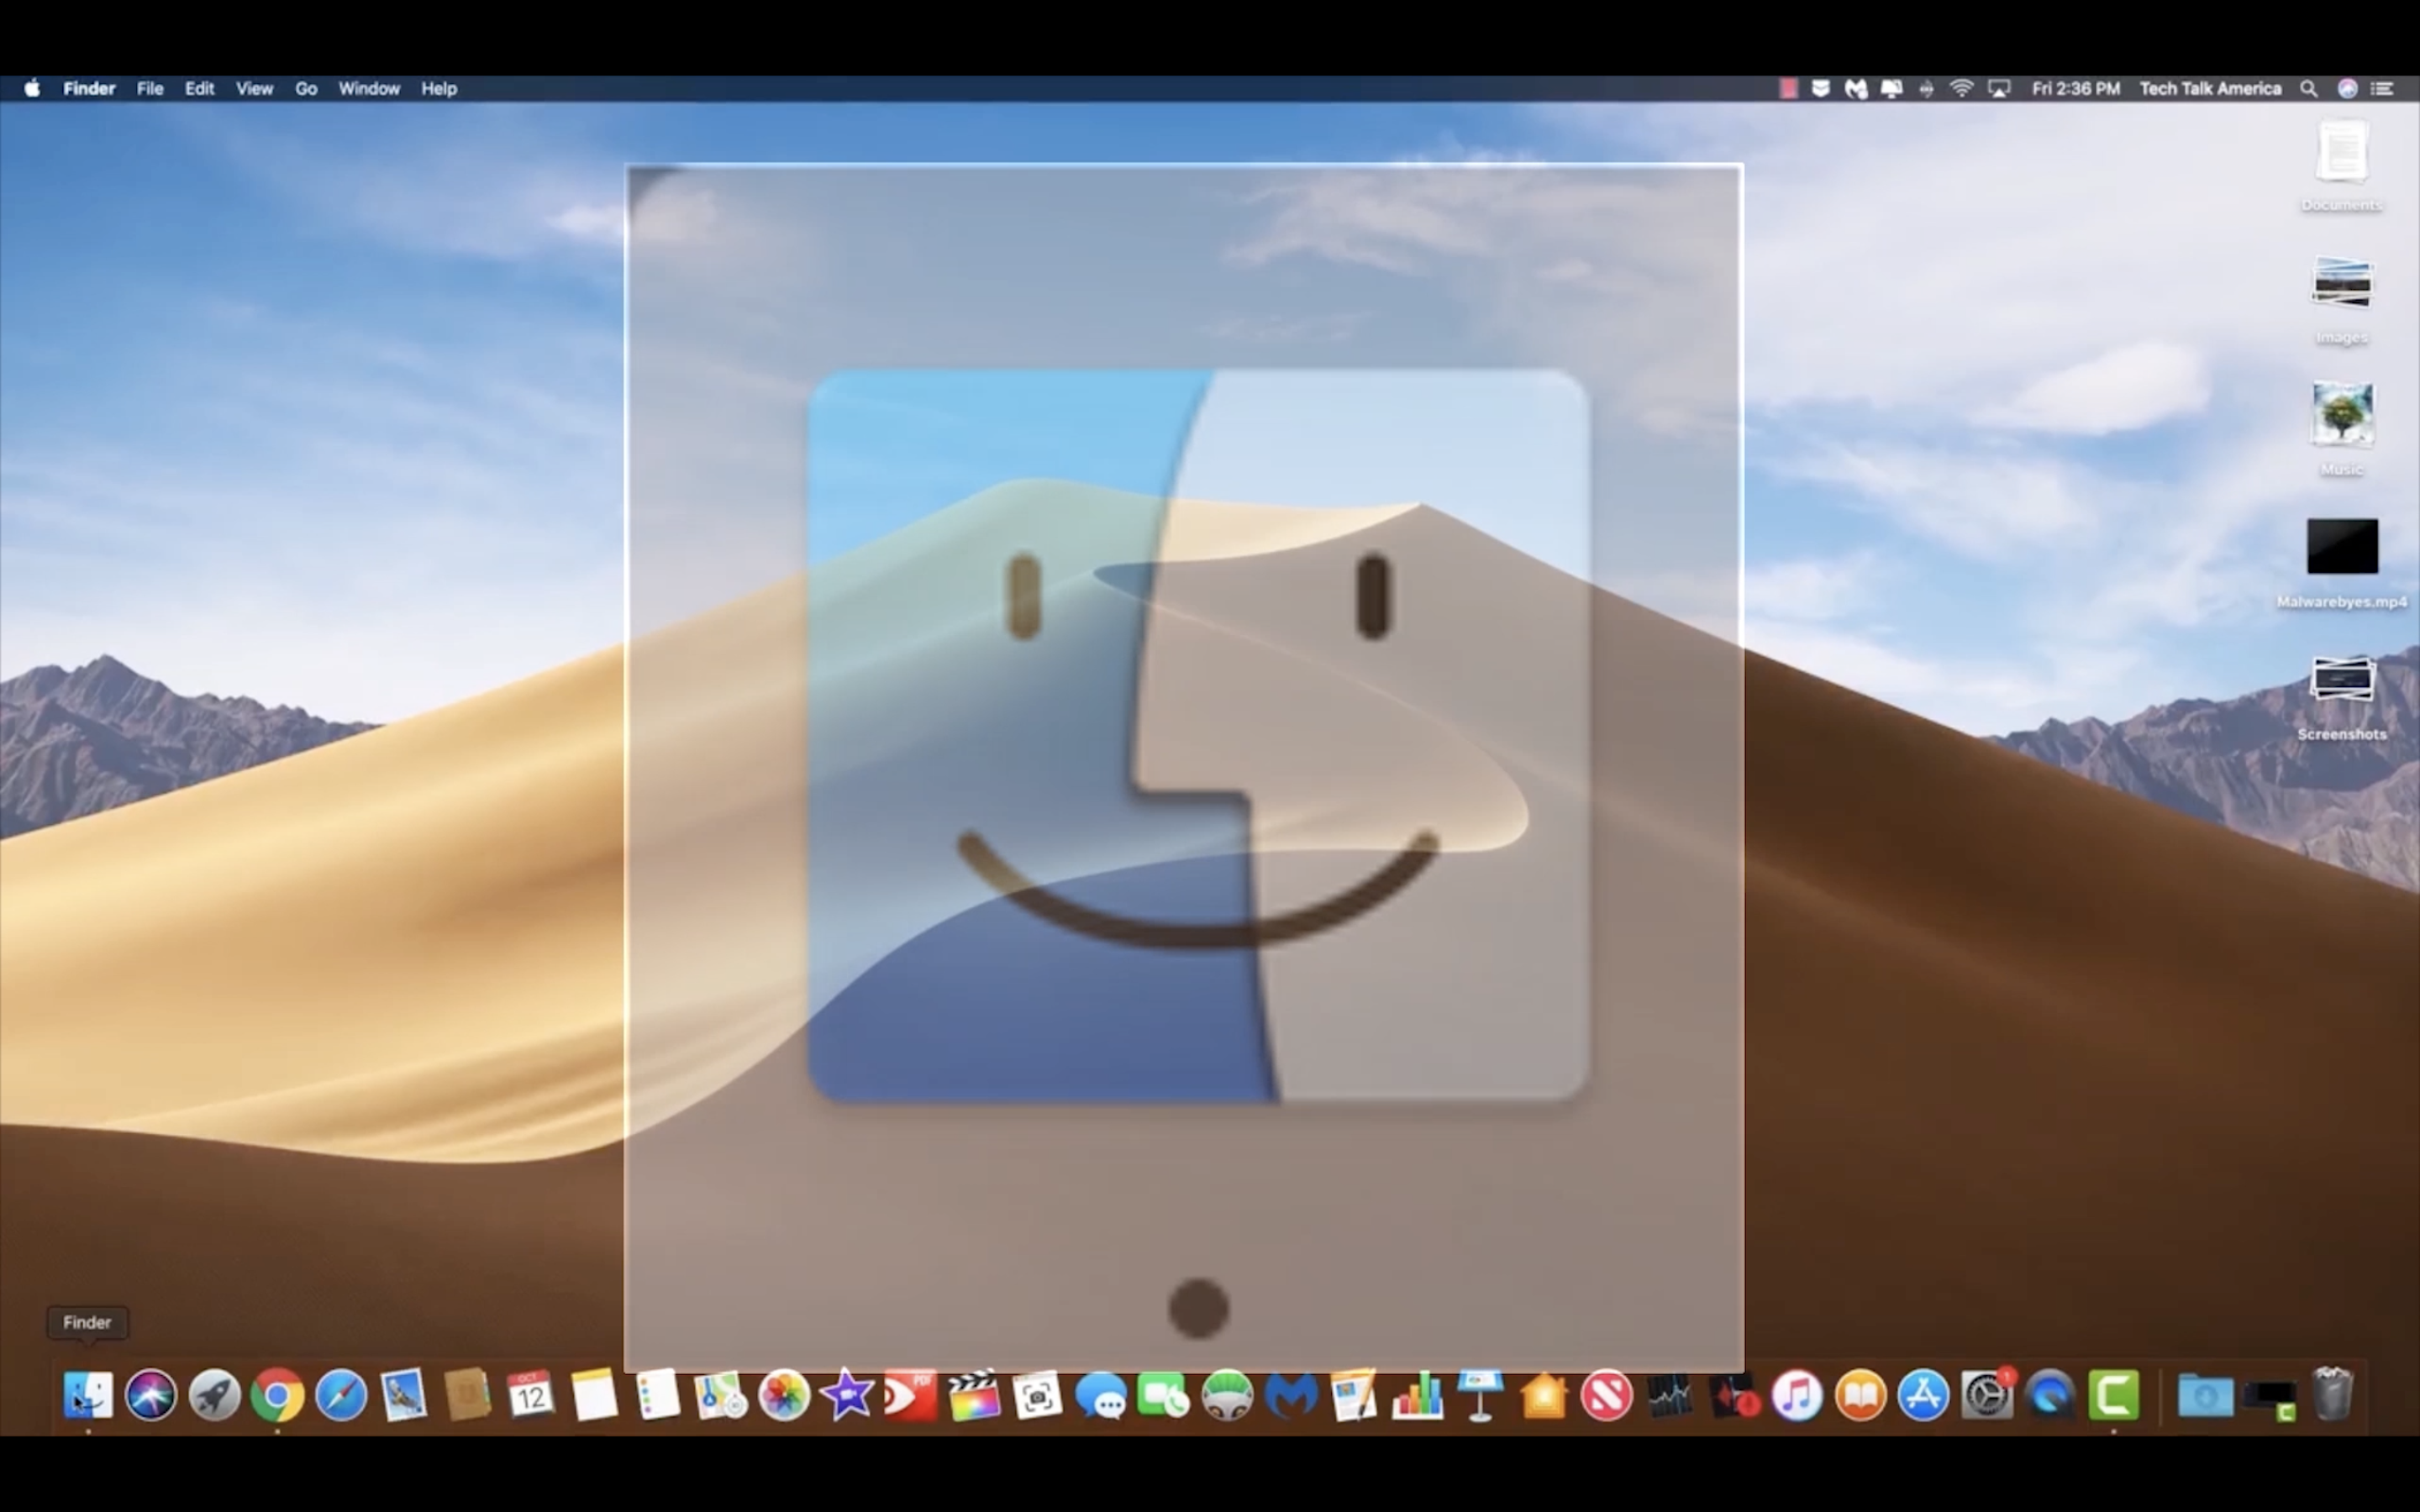Open the Pages app in Dock
This screenshot has height=1512, width=2420.
pyautogui.click(x=1354, y=1395)
